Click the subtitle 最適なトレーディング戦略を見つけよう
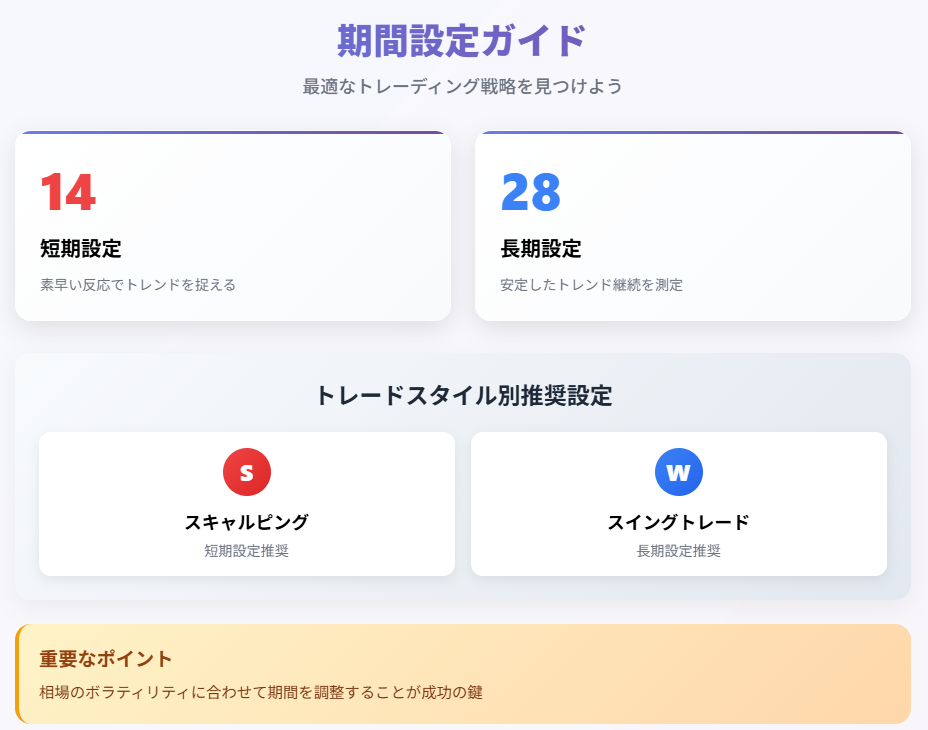This screenshot has height=730, width=928. (462, 86)
